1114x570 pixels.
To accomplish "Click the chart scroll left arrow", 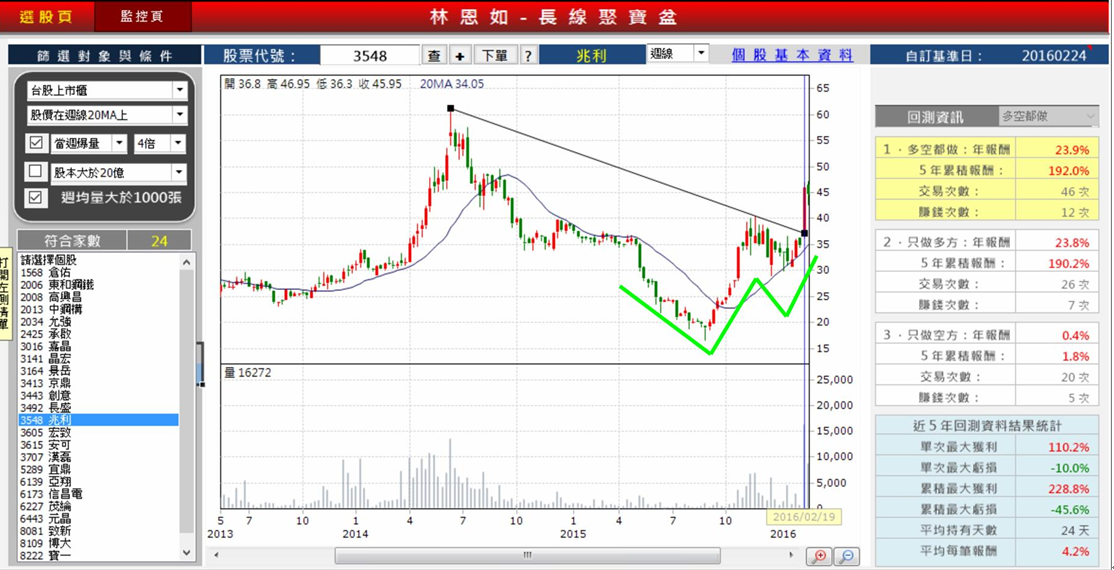I will 218,555.
